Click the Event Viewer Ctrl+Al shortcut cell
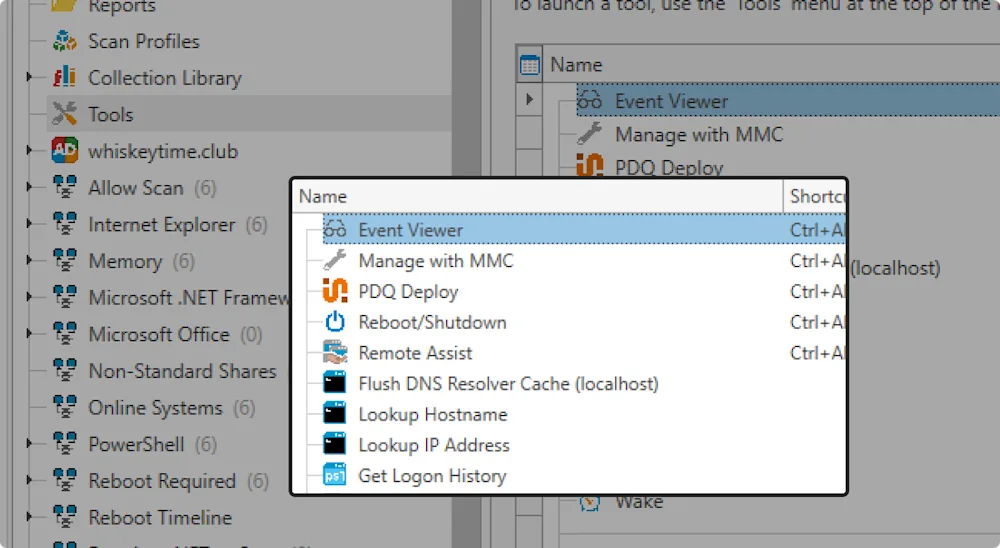 pos(818,230)
